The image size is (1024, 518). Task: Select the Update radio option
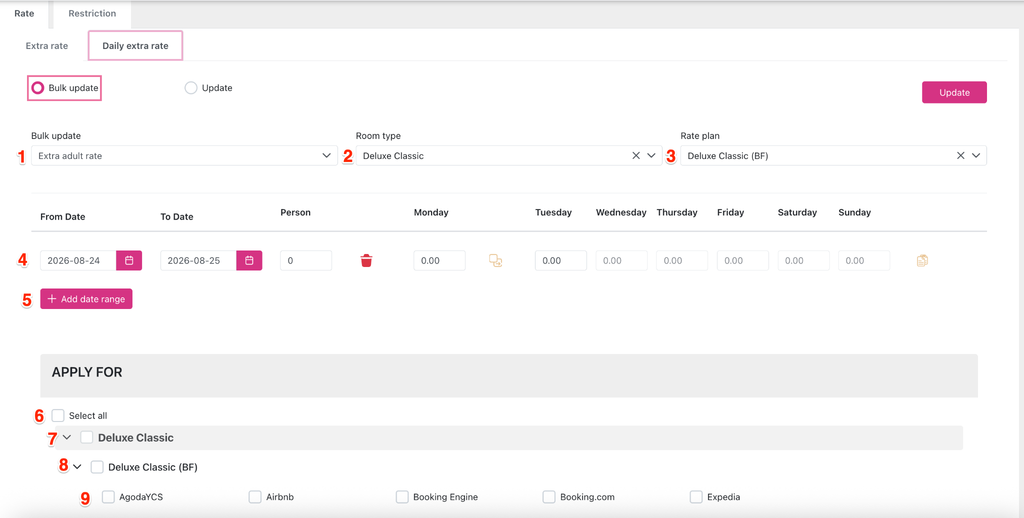[x=191, y=88]
